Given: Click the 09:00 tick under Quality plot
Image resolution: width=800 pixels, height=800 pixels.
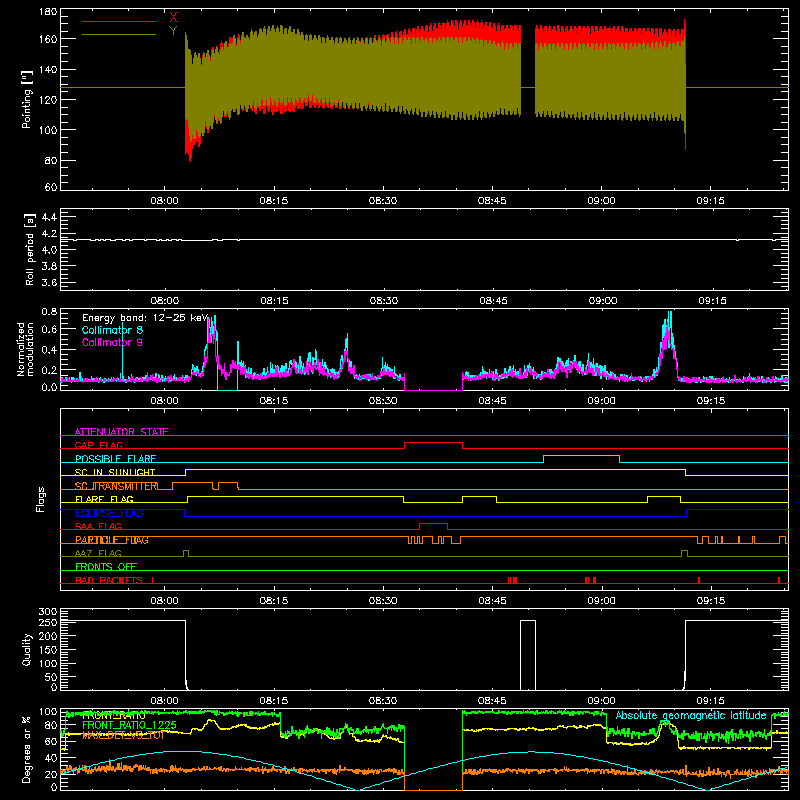Looking at the screenshot, I should (601, 701).
